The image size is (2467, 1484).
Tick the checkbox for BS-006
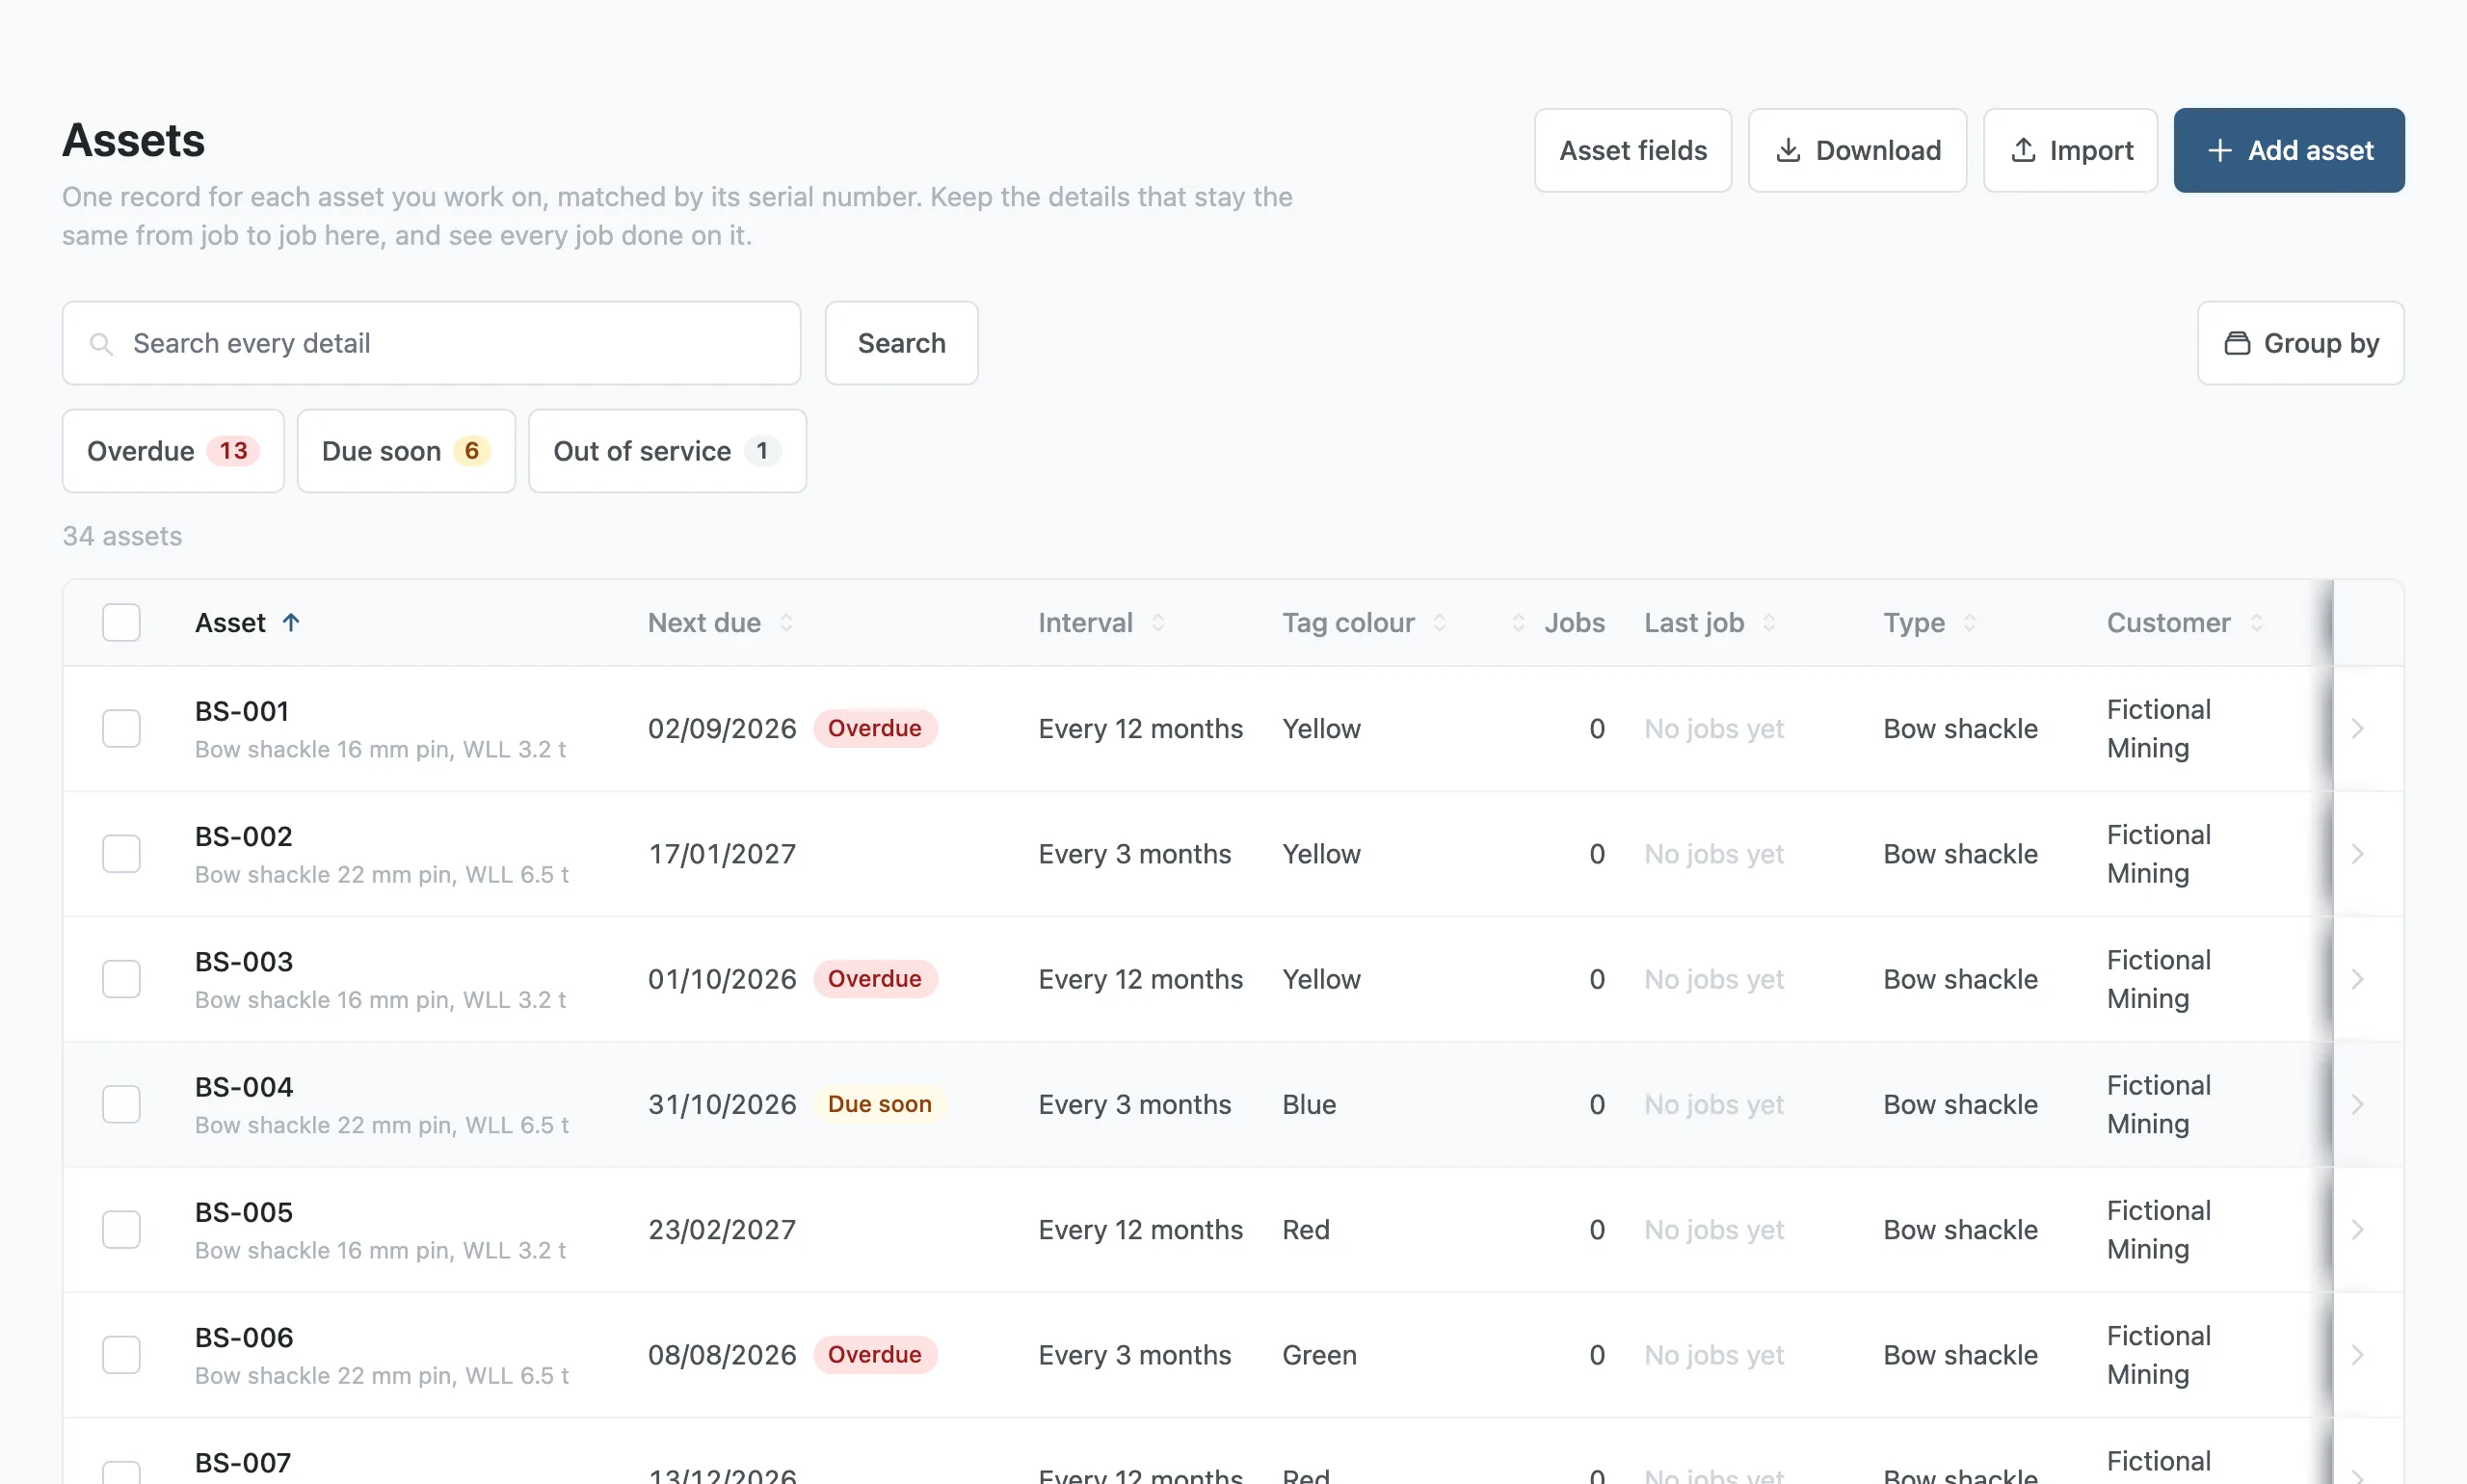pos(121,1355)
